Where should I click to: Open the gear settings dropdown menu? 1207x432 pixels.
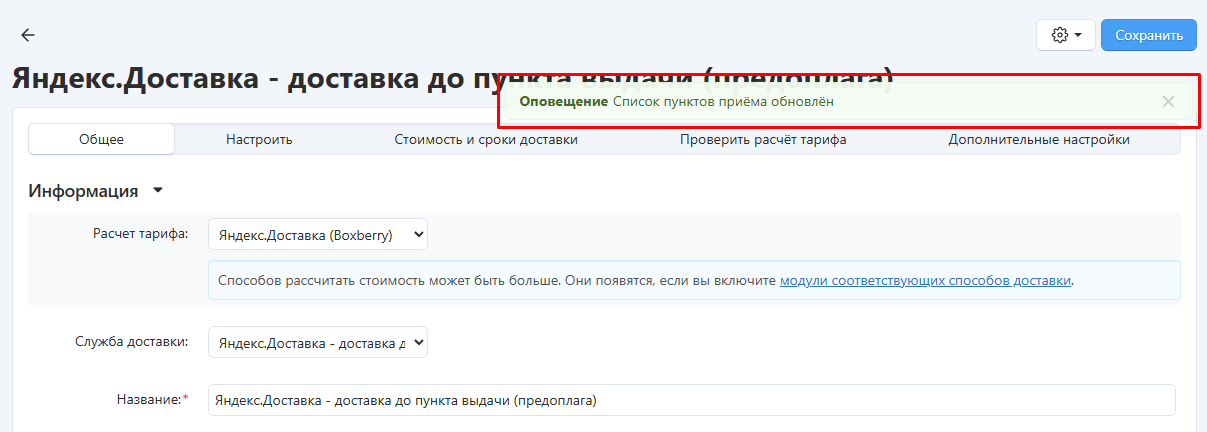click(x=1066, y=35)
